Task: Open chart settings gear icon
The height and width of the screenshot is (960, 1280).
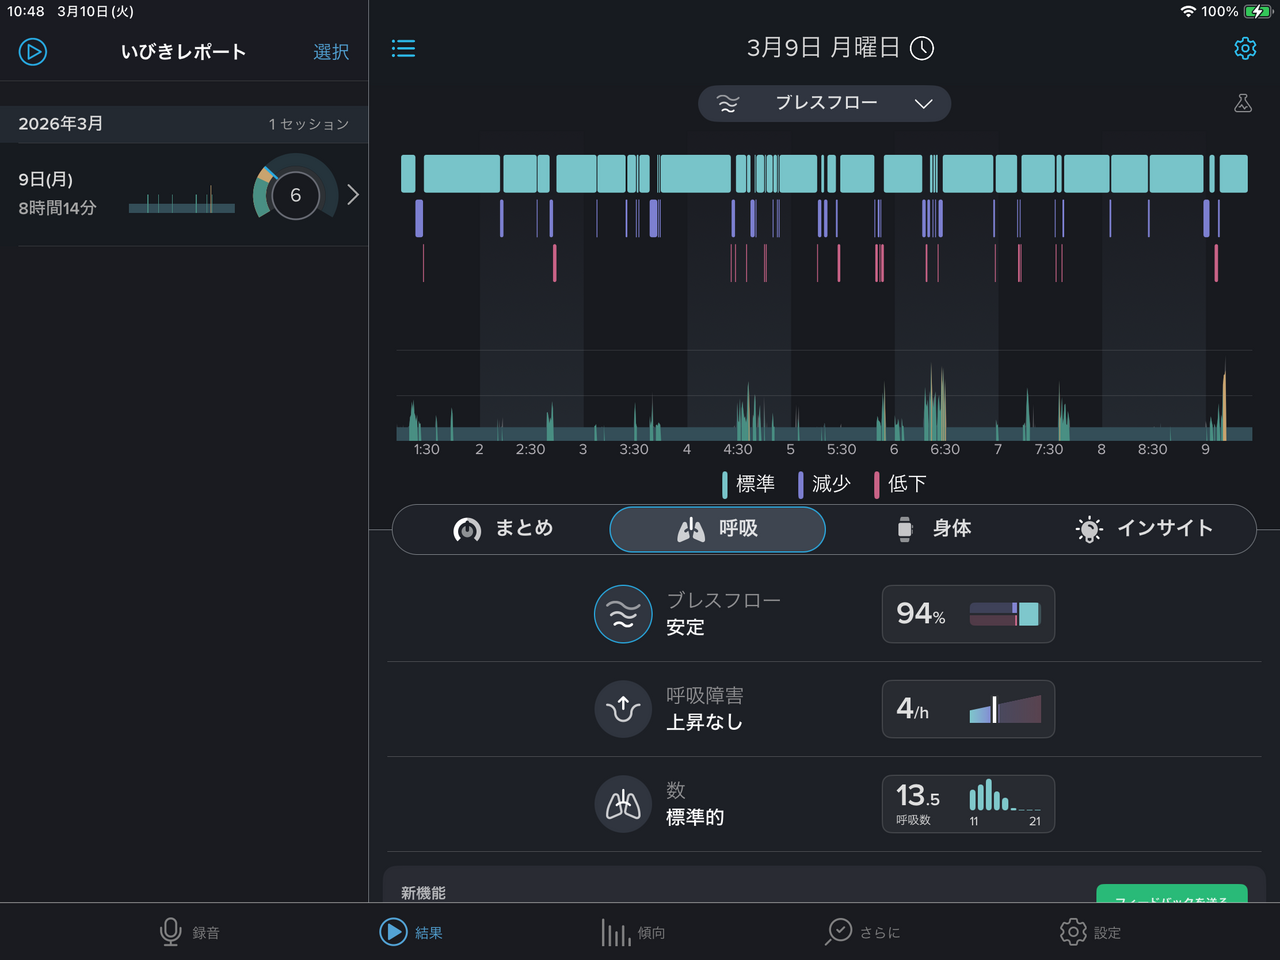Action: point(1245,48)
